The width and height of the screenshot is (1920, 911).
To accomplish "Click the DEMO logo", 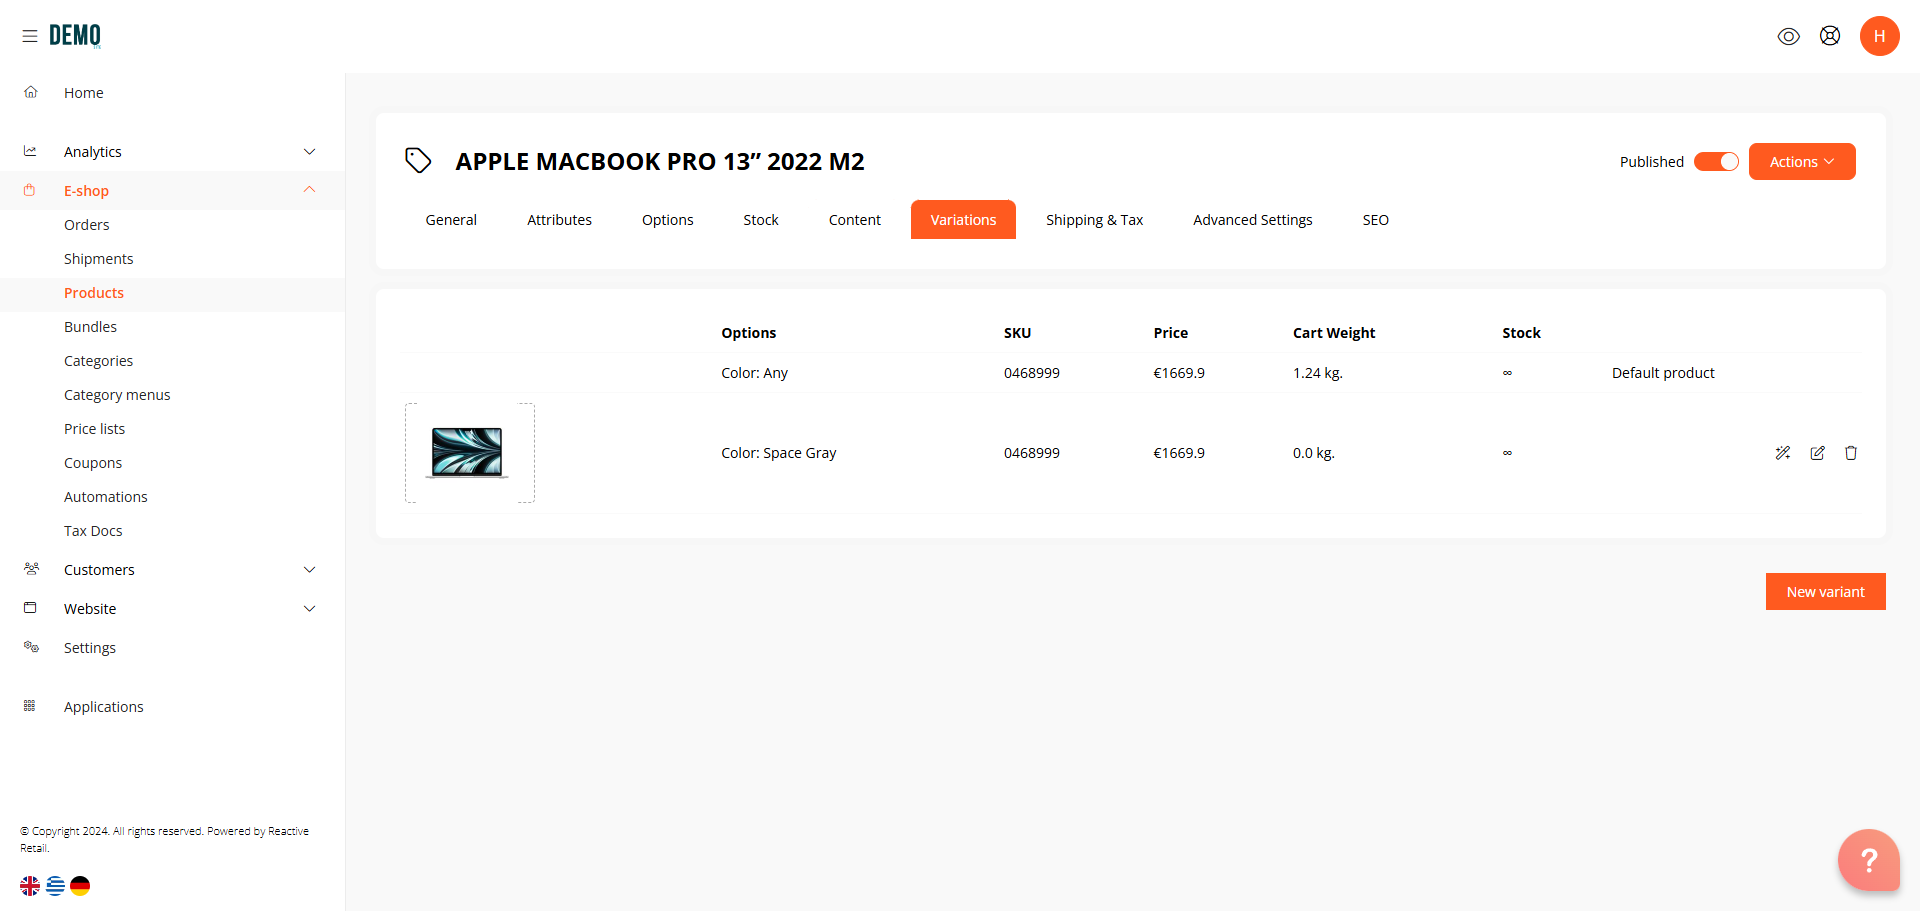I will point(75,36).
